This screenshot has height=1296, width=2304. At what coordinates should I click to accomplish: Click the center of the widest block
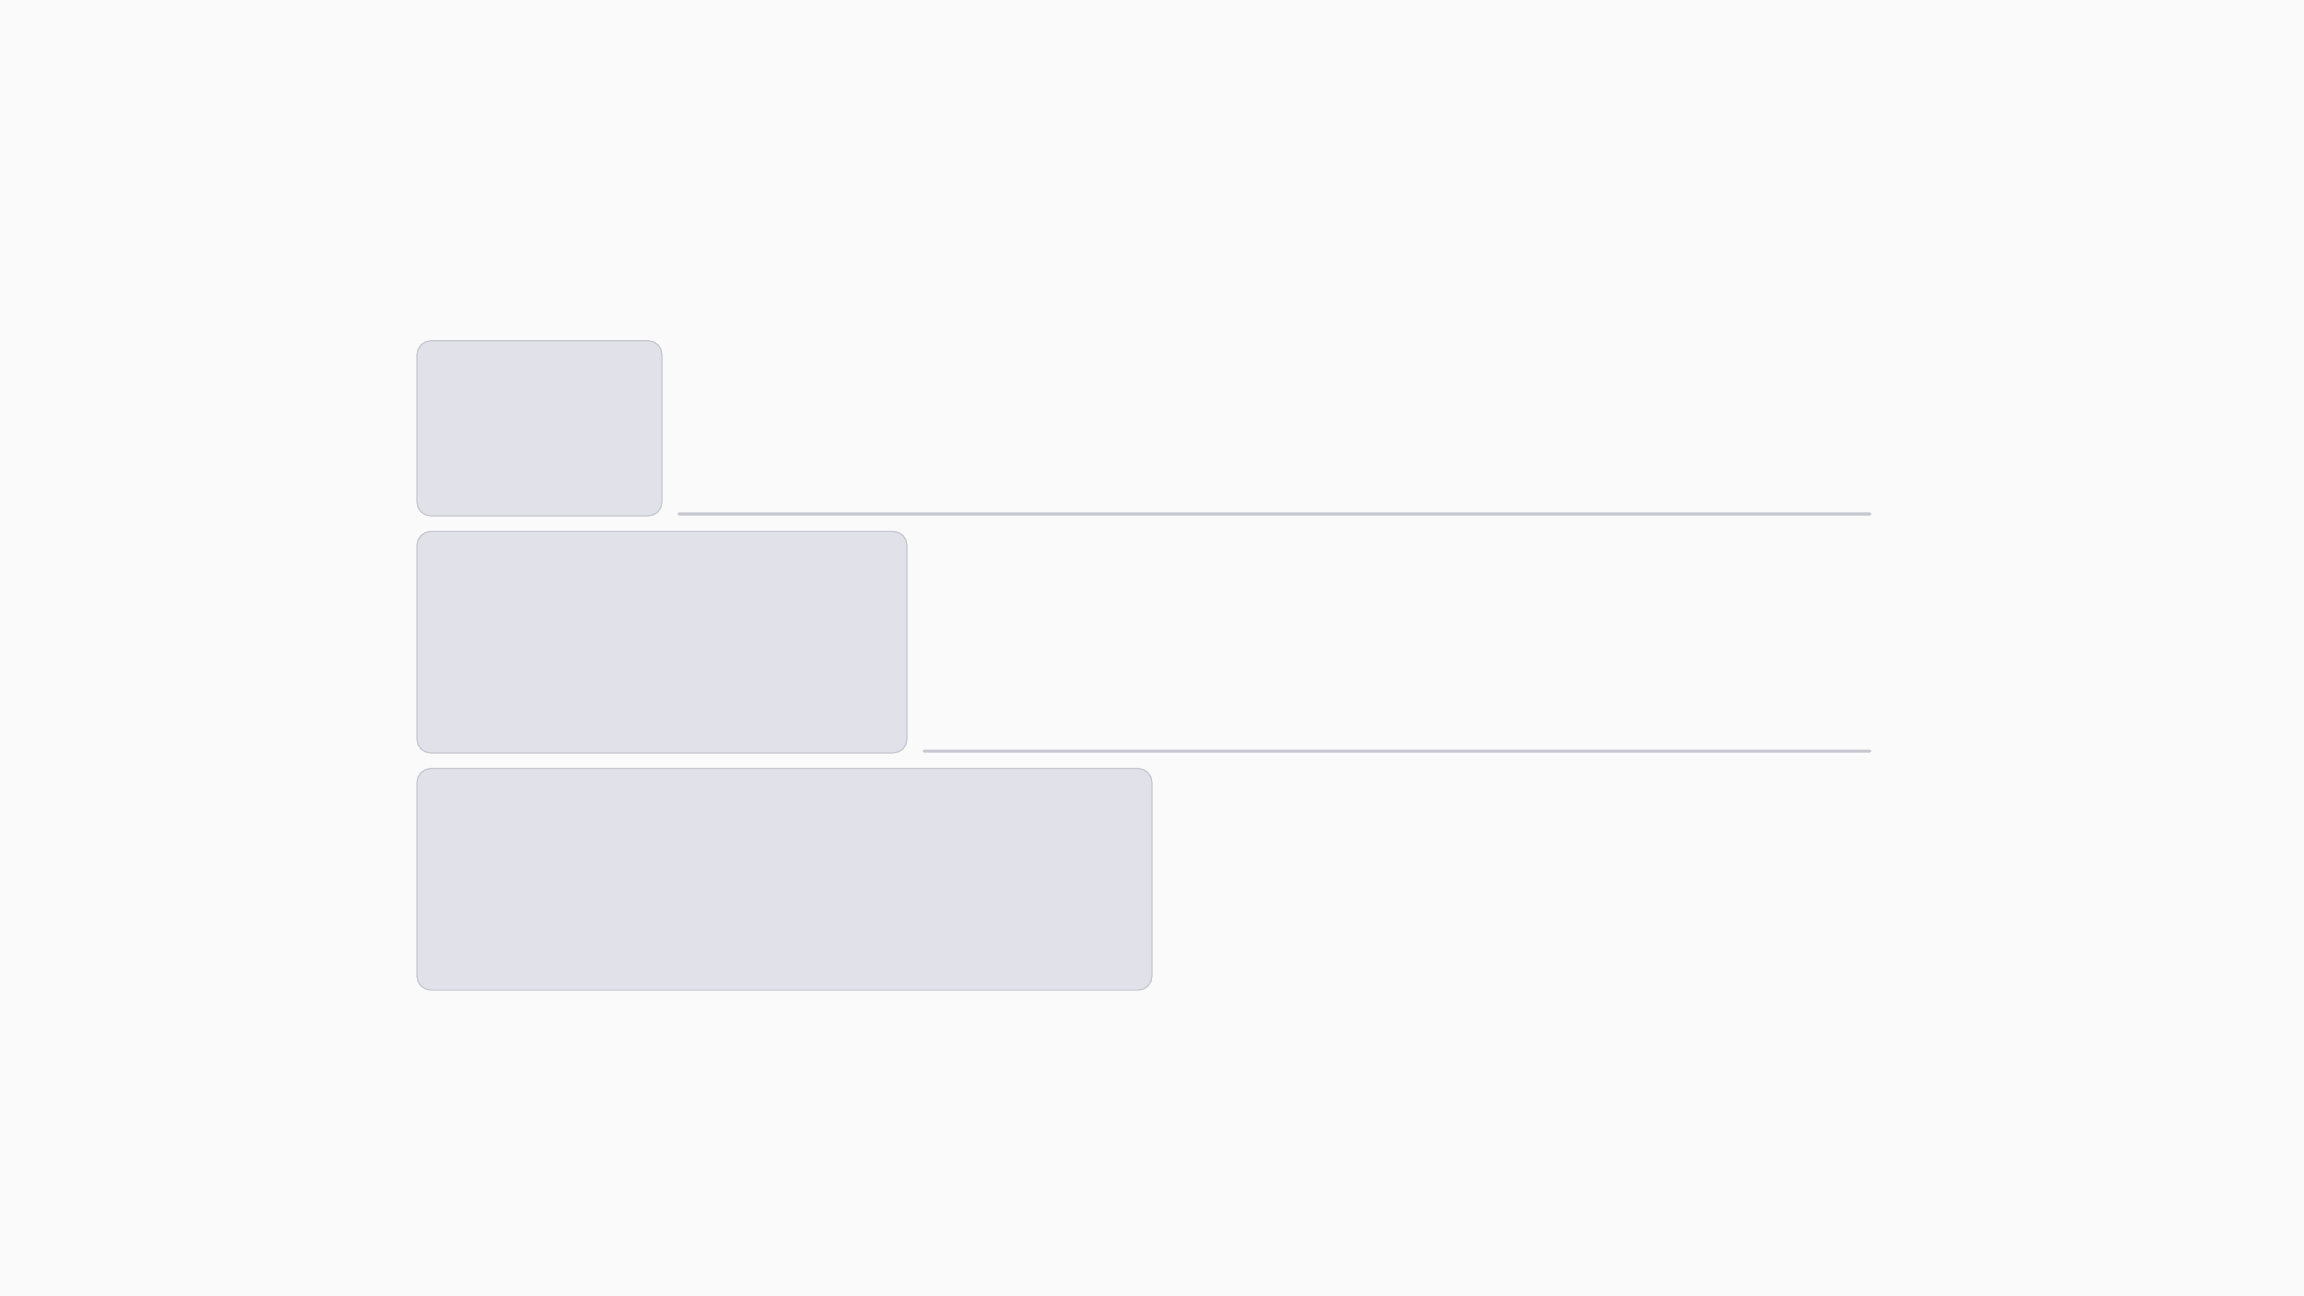coord(784,879)
